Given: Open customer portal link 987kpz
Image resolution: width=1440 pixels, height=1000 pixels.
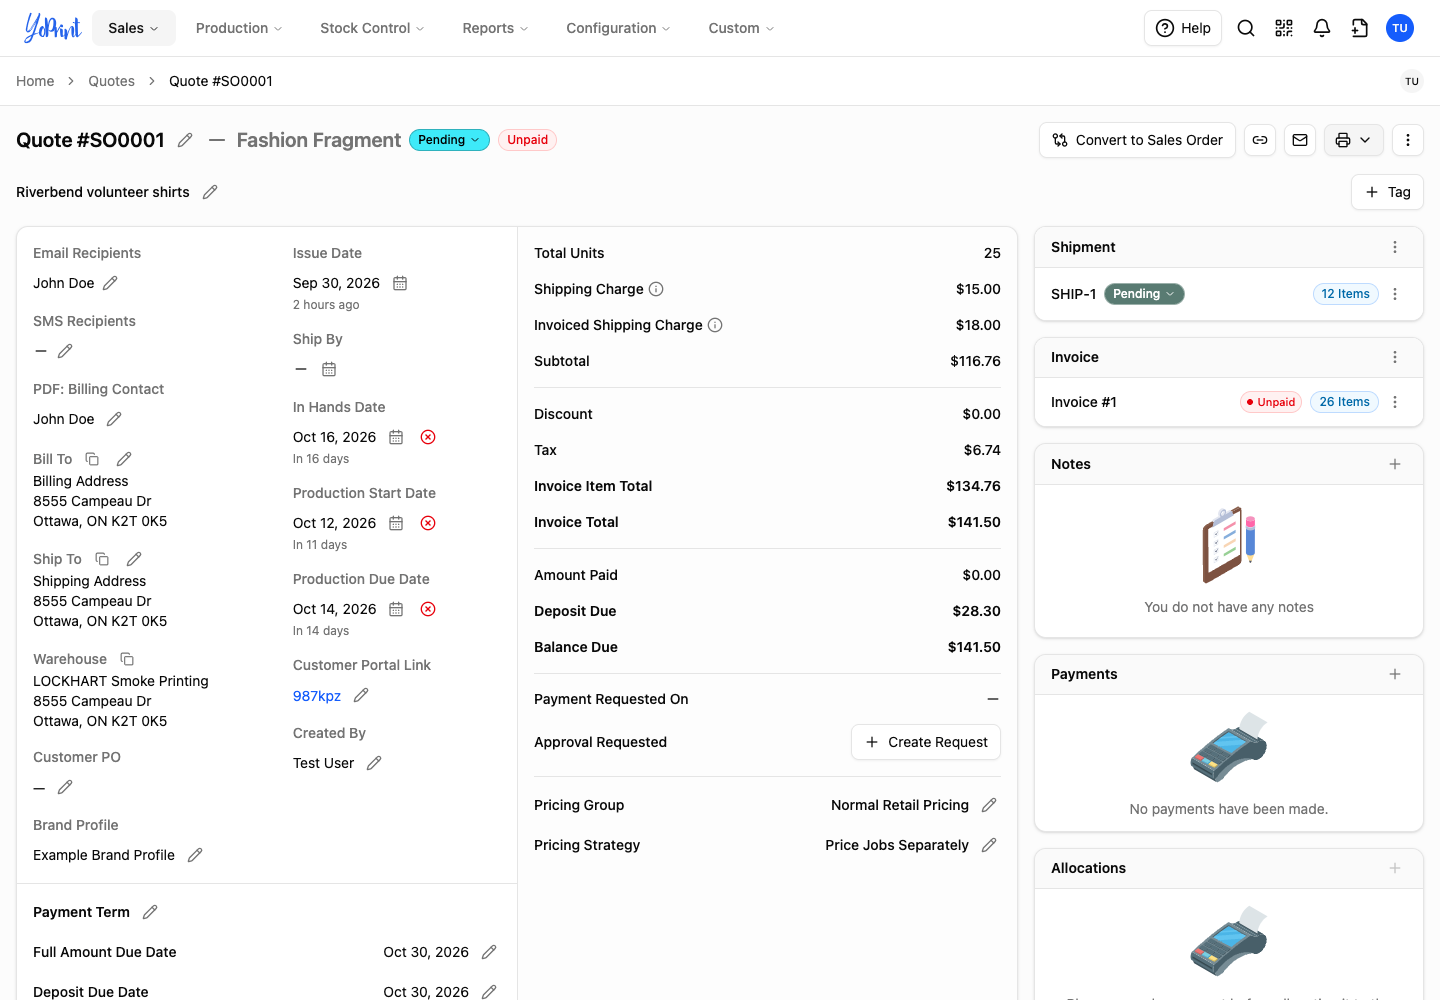Looking at the screenshot, I should [x=317, y=696].
